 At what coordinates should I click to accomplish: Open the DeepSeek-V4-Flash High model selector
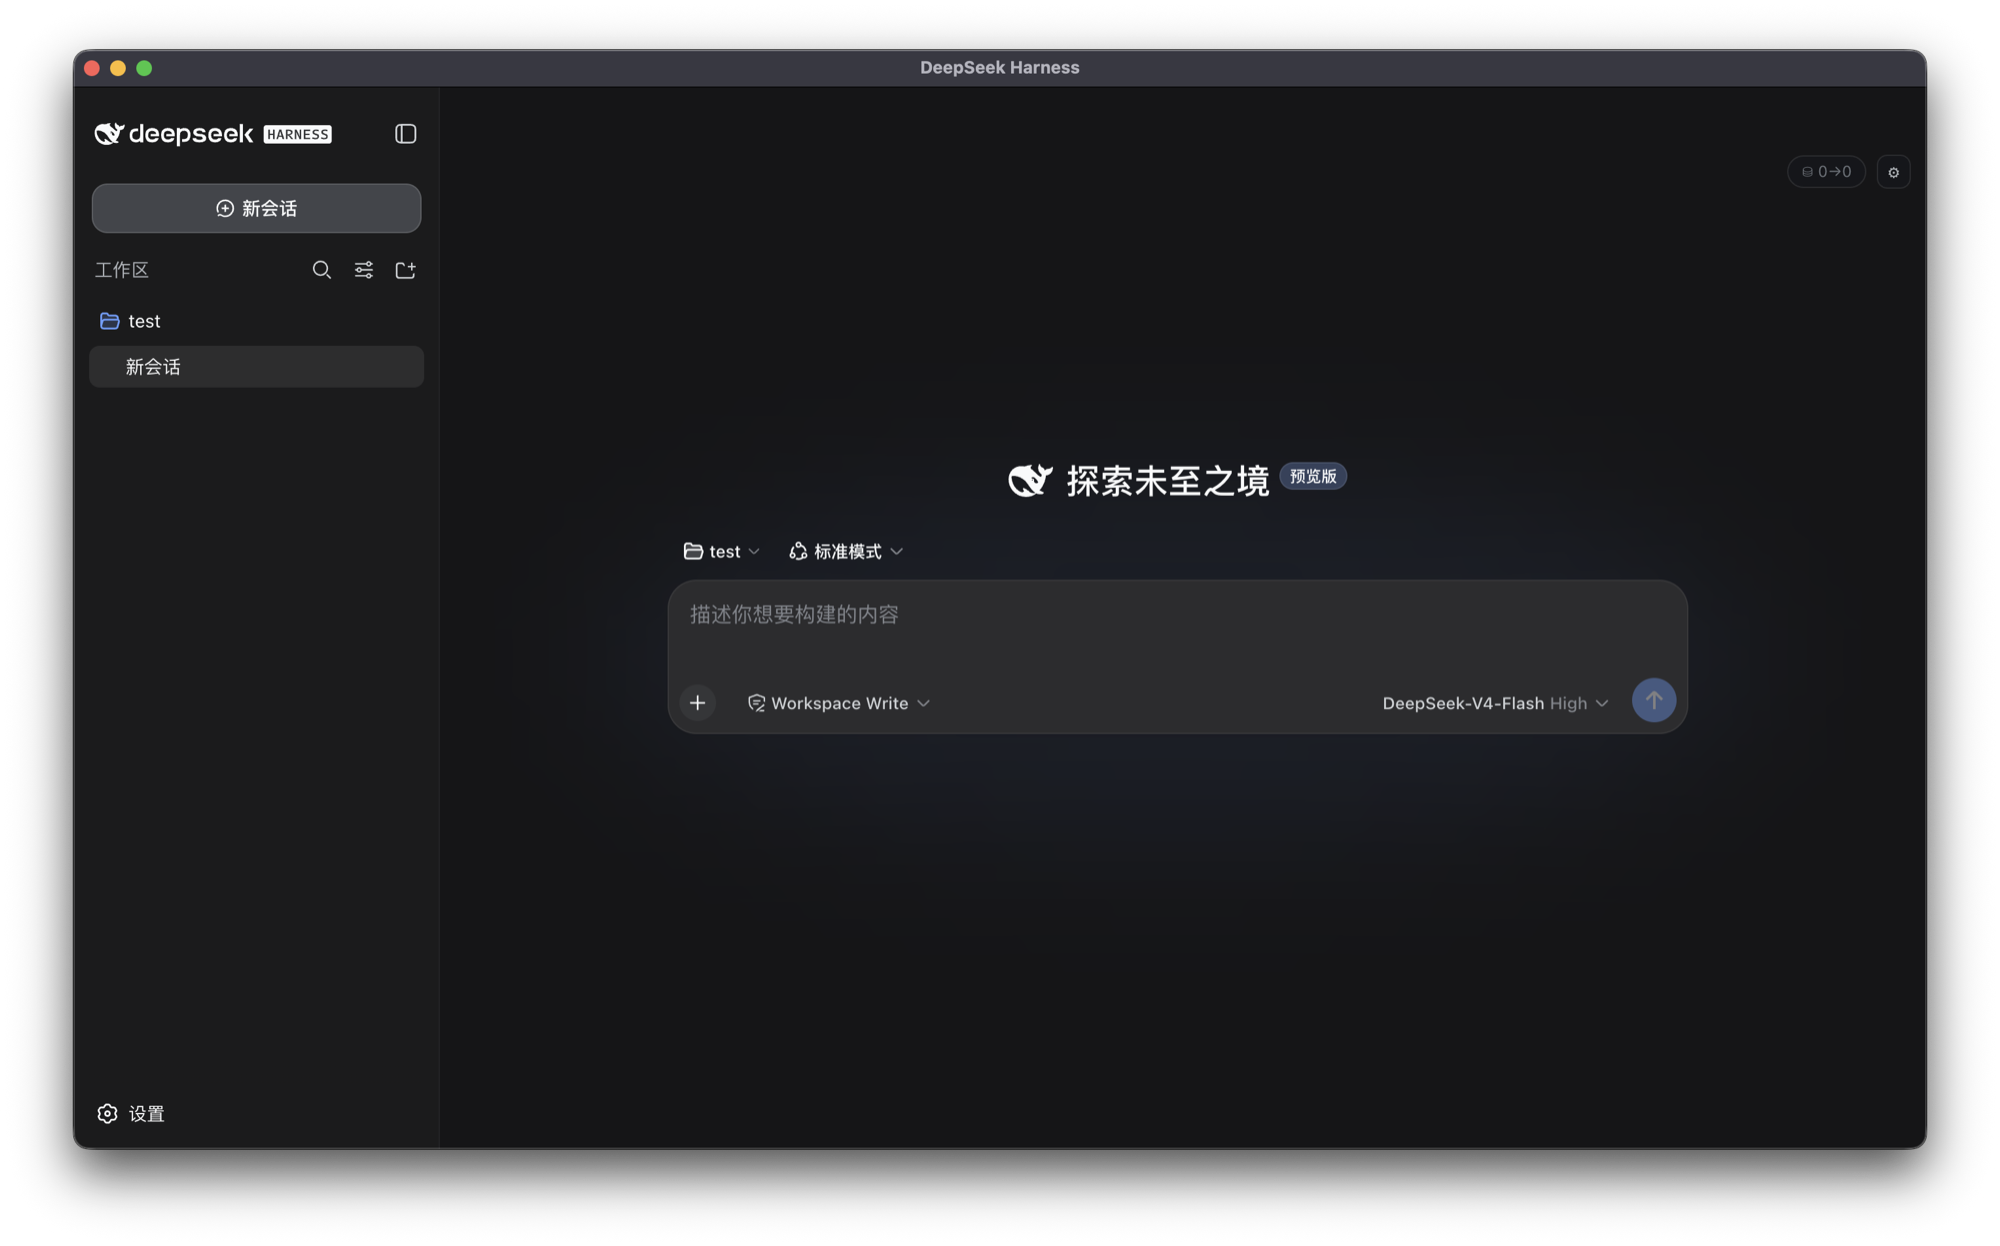[x=1495, y=703]
